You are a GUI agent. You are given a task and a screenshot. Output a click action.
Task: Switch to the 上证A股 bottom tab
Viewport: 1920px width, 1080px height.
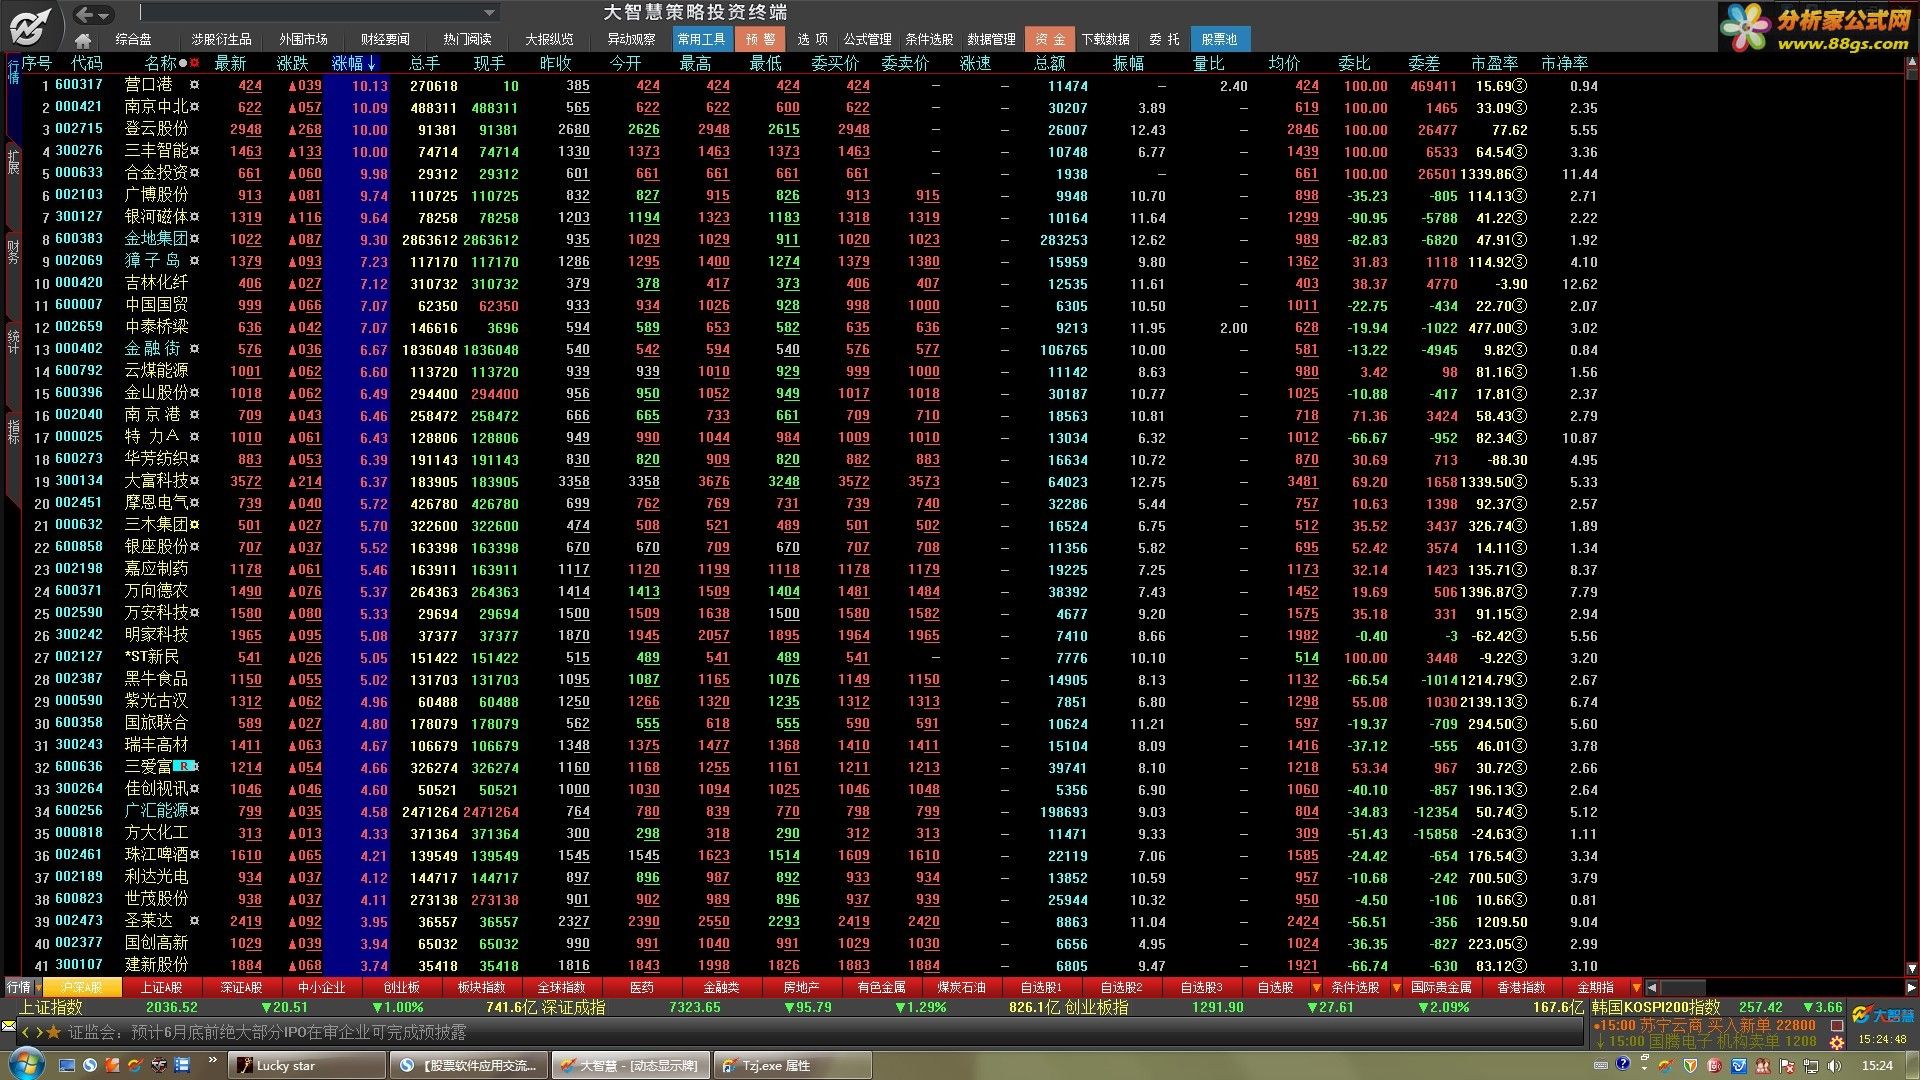tap(161, 987)
